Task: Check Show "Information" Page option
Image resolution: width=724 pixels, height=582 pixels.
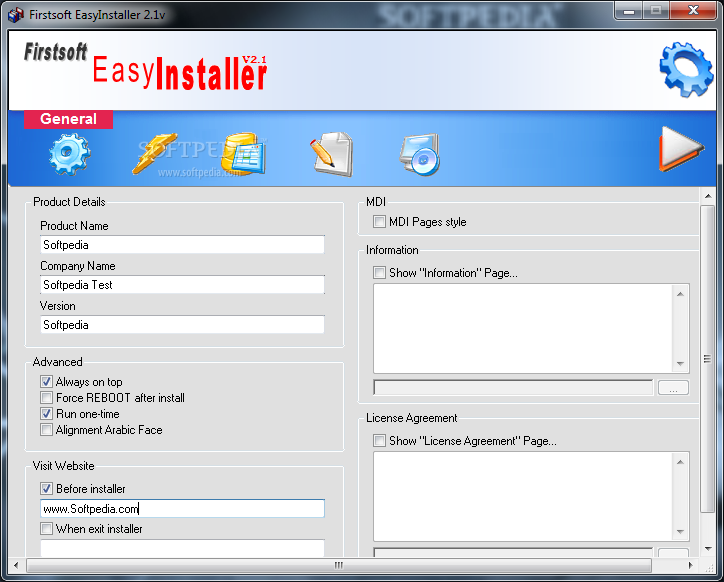Action: click(x=379, y=273)
